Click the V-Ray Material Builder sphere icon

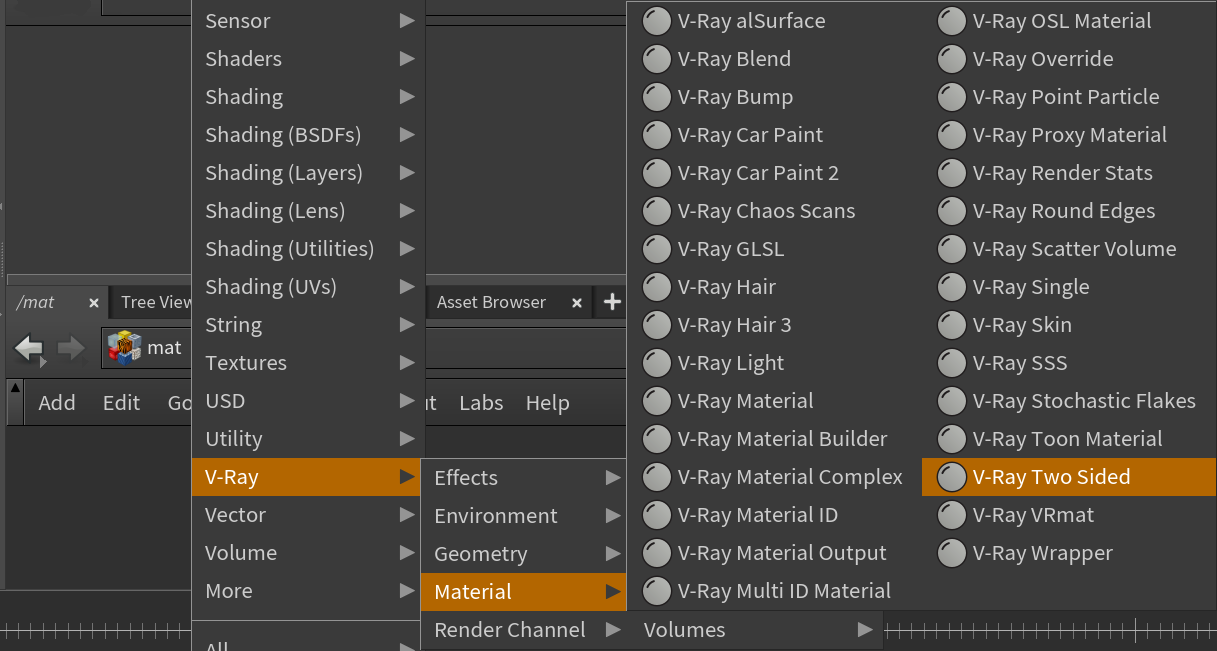(656, 439)
